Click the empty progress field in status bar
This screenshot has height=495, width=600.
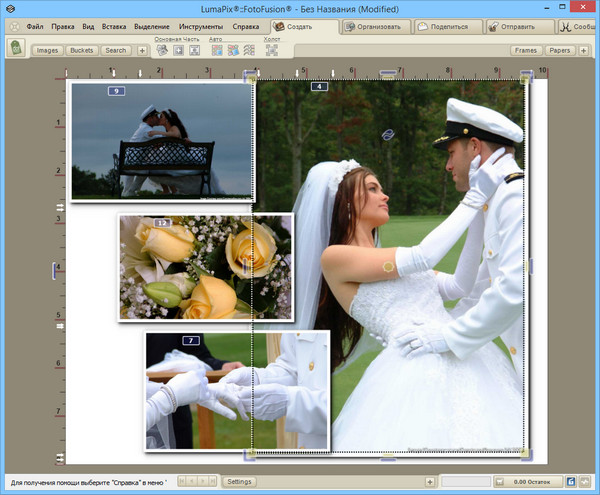pyautogui.click(x=466, y=482)
